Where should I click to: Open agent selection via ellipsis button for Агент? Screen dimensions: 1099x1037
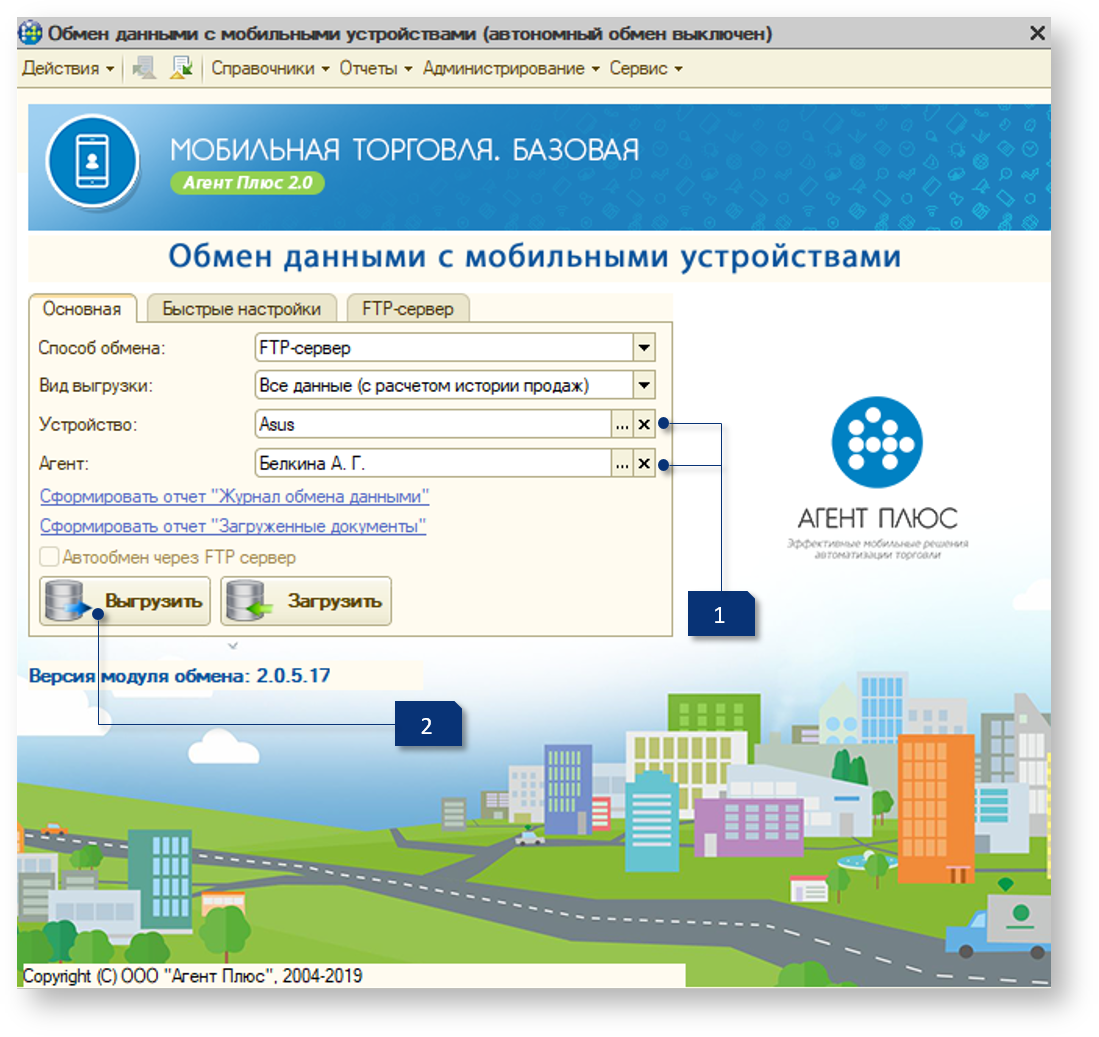(x=622, y=464)
